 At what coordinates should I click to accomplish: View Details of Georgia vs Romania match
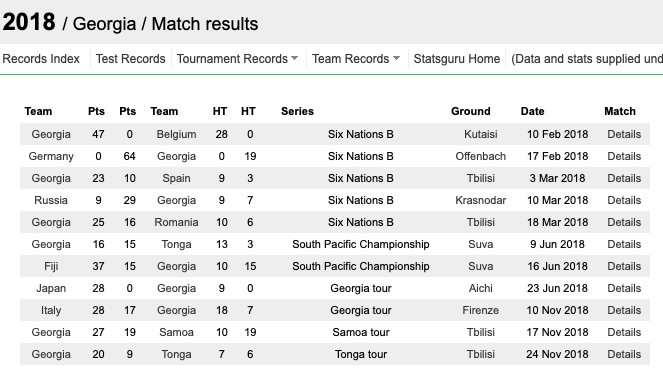624,222
